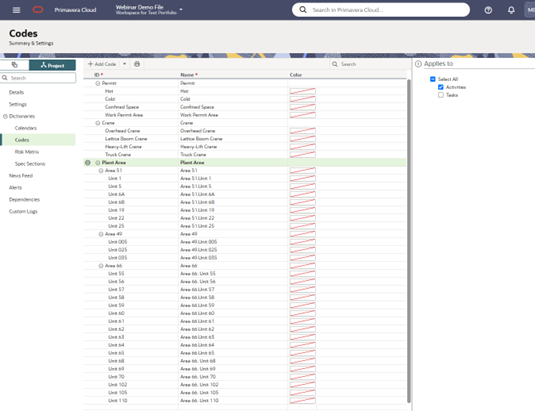535x411 pixels.
Task: Click the Primavera Cloud title link
Action: click(x=75, y=10)
